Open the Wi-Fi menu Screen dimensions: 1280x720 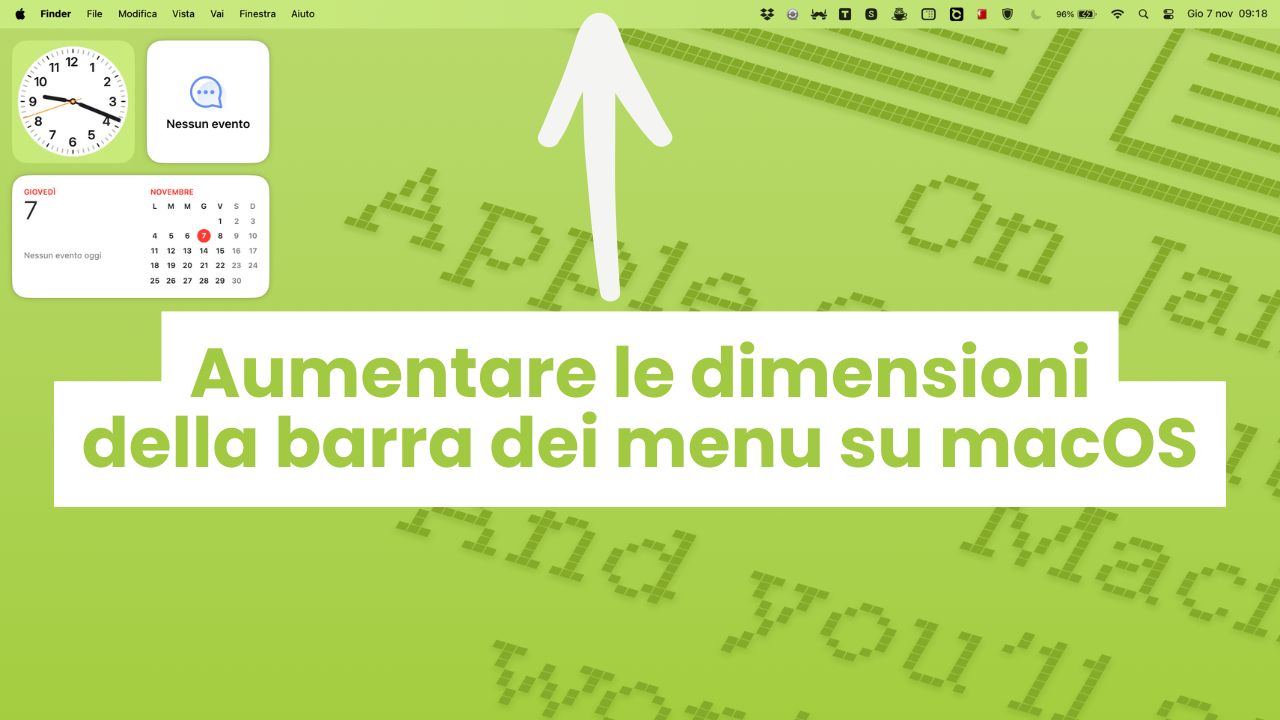(x=1117, y=14)
